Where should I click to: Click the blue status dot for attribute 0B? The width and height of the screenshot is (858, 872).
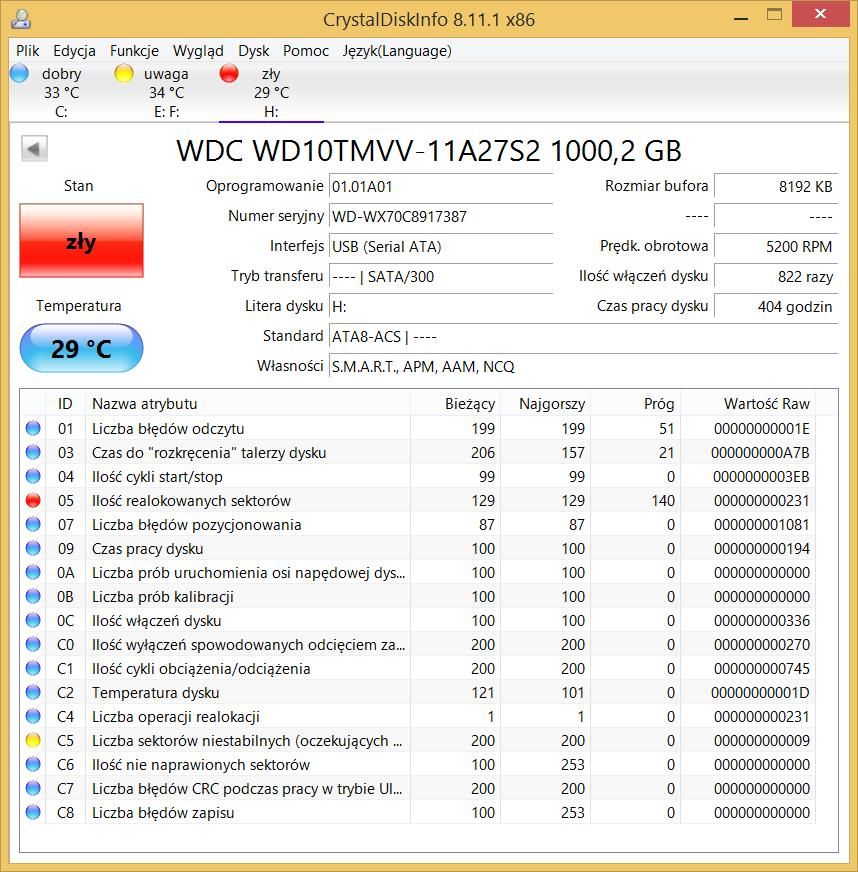[33, 596]
